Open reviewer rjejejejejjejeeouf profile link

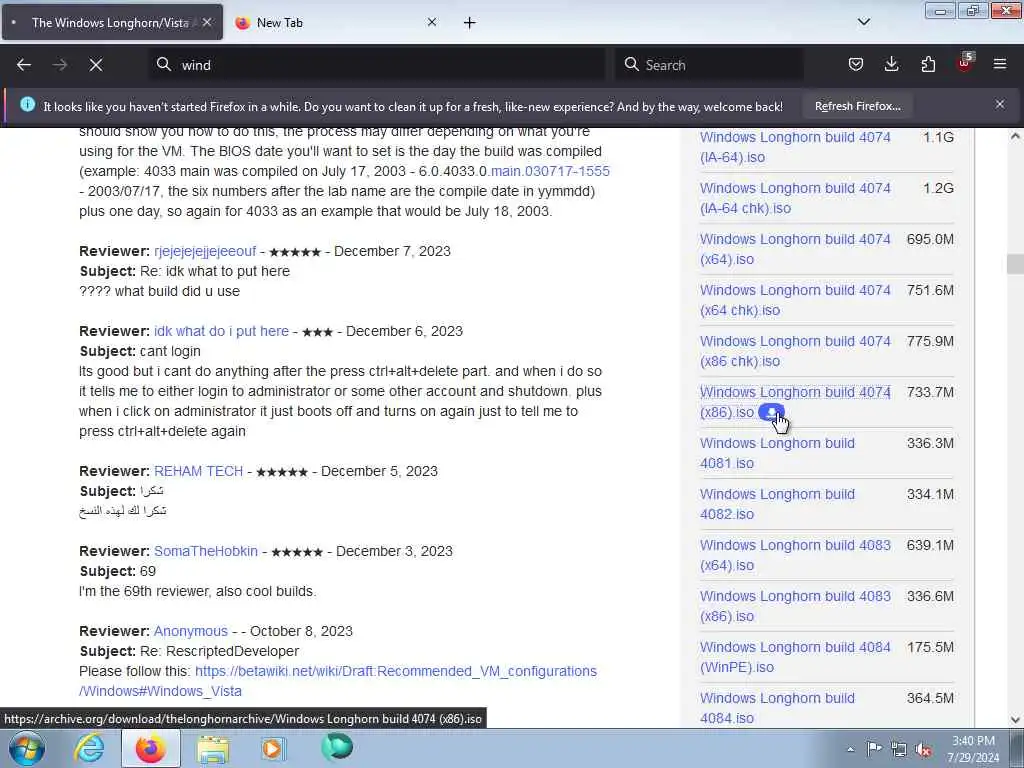click(205, 251)
